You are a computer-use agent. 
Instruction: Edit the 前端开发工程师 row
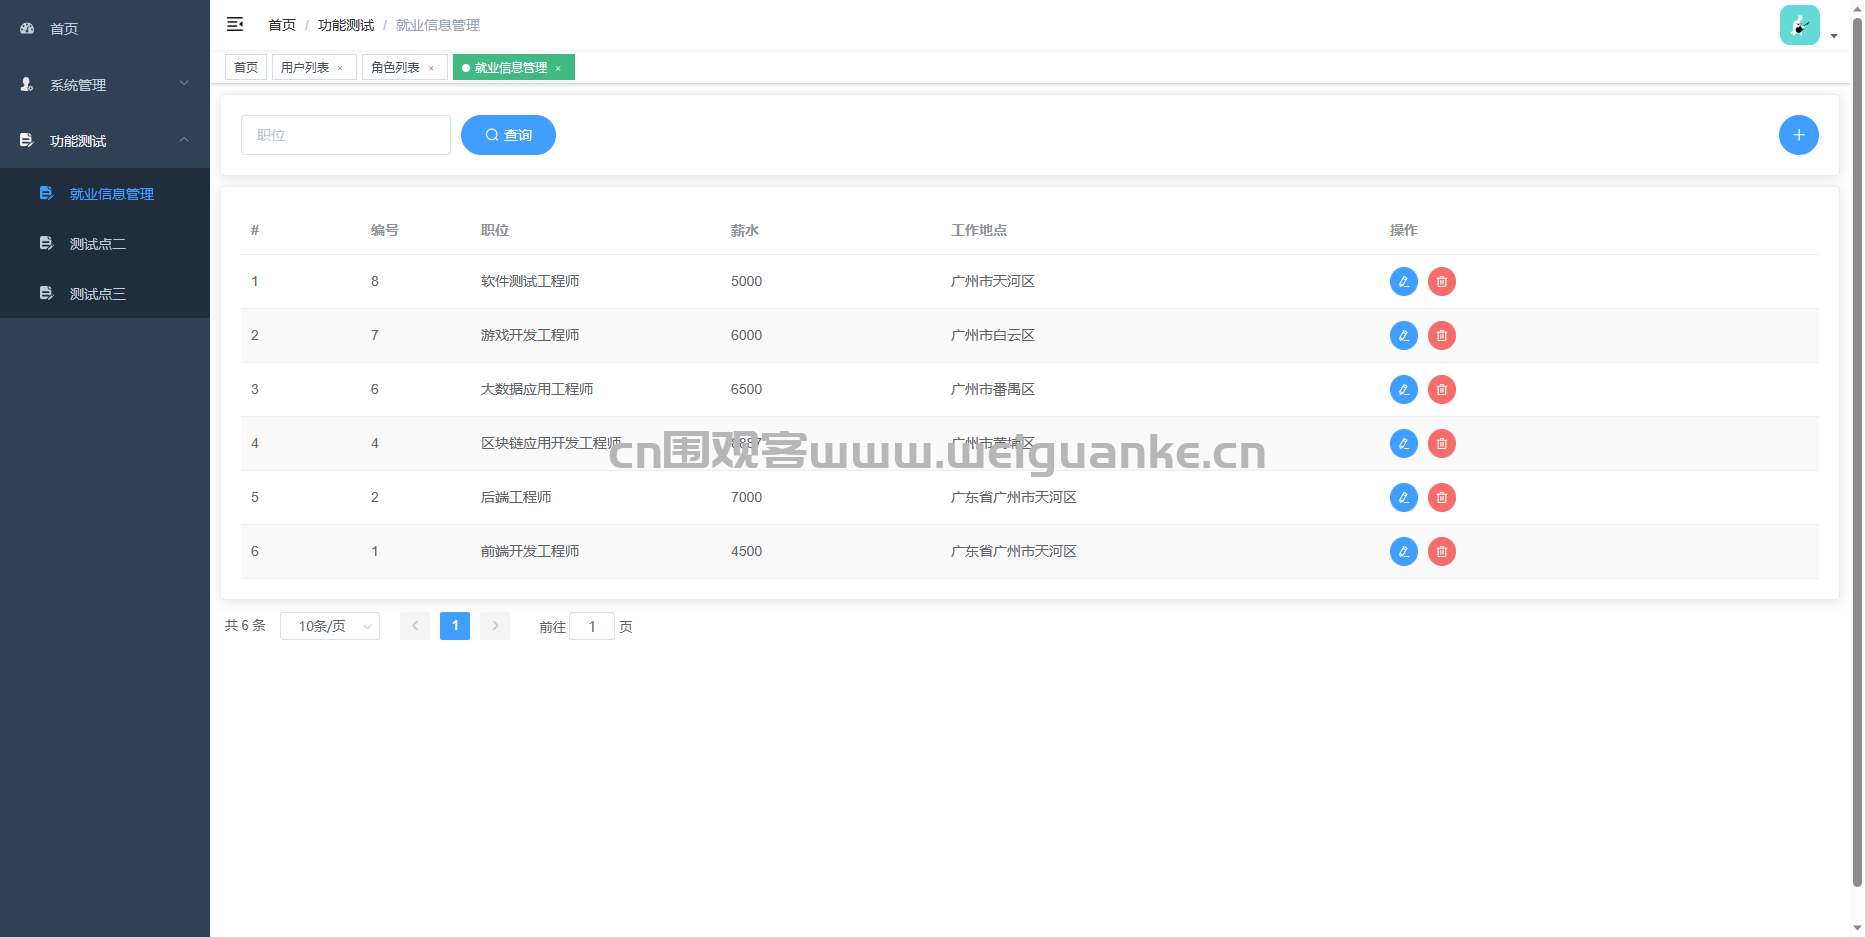click(1403, 552)
